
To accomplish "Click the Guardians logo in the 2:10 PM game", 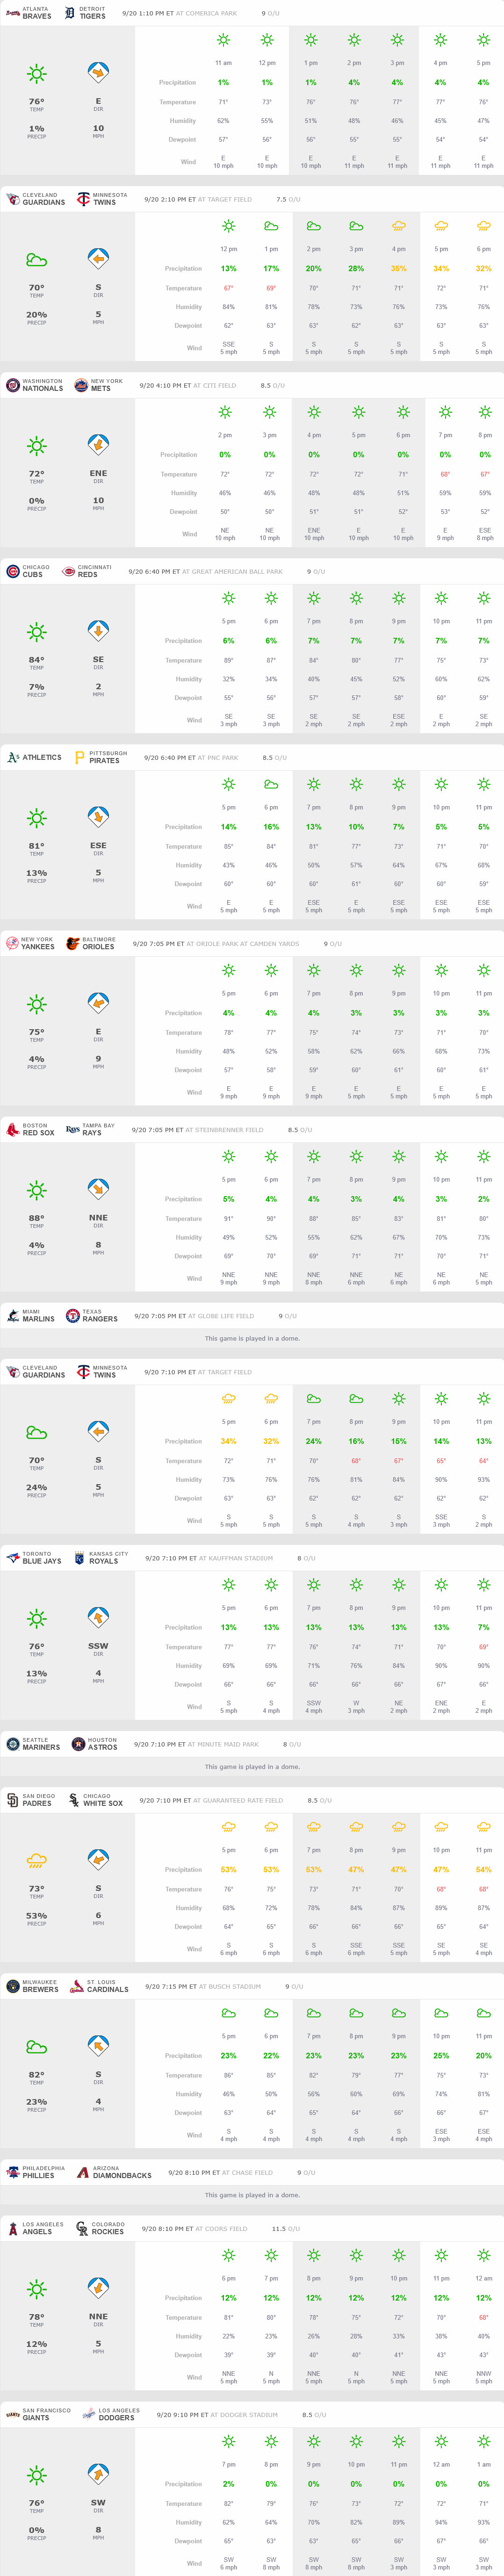I will (x=13, y=199).
